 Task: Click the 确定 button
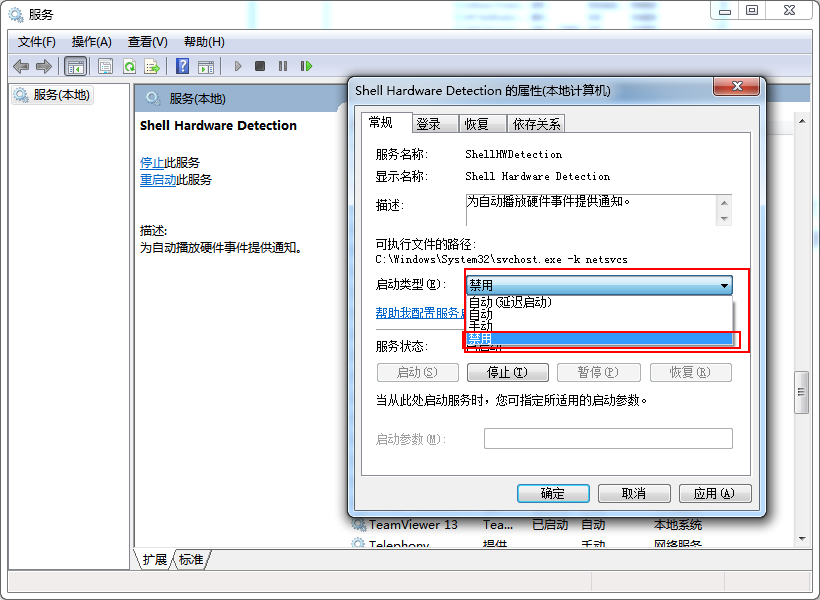coord(552,493)
